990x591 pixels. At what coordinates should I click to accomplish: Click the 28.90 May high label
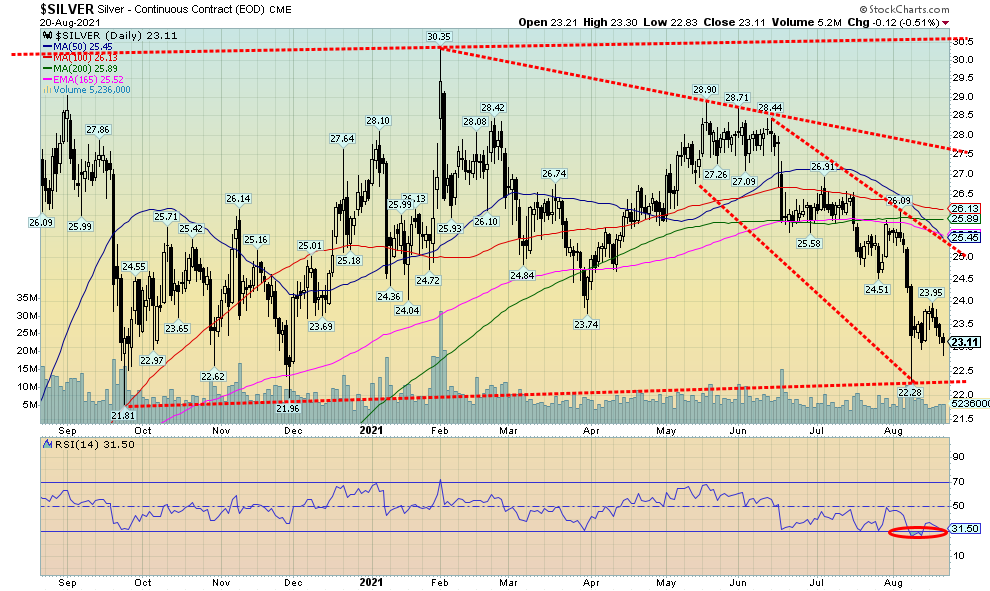(x=707, y=89)
